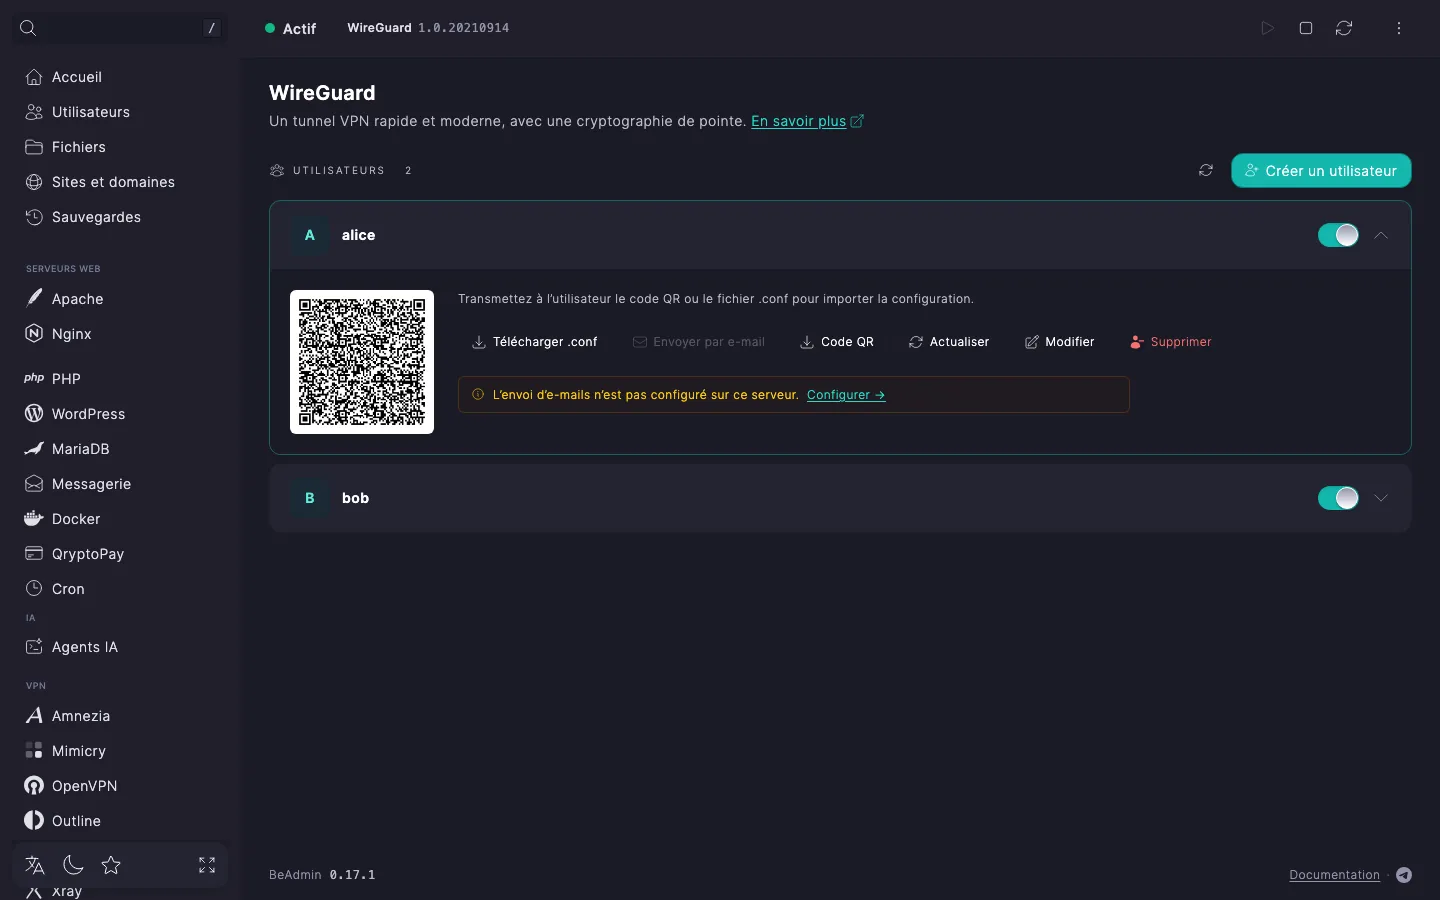The image size is (1440, 900).
Task: Click Télécharger .conf for alice
Action: 535,342
